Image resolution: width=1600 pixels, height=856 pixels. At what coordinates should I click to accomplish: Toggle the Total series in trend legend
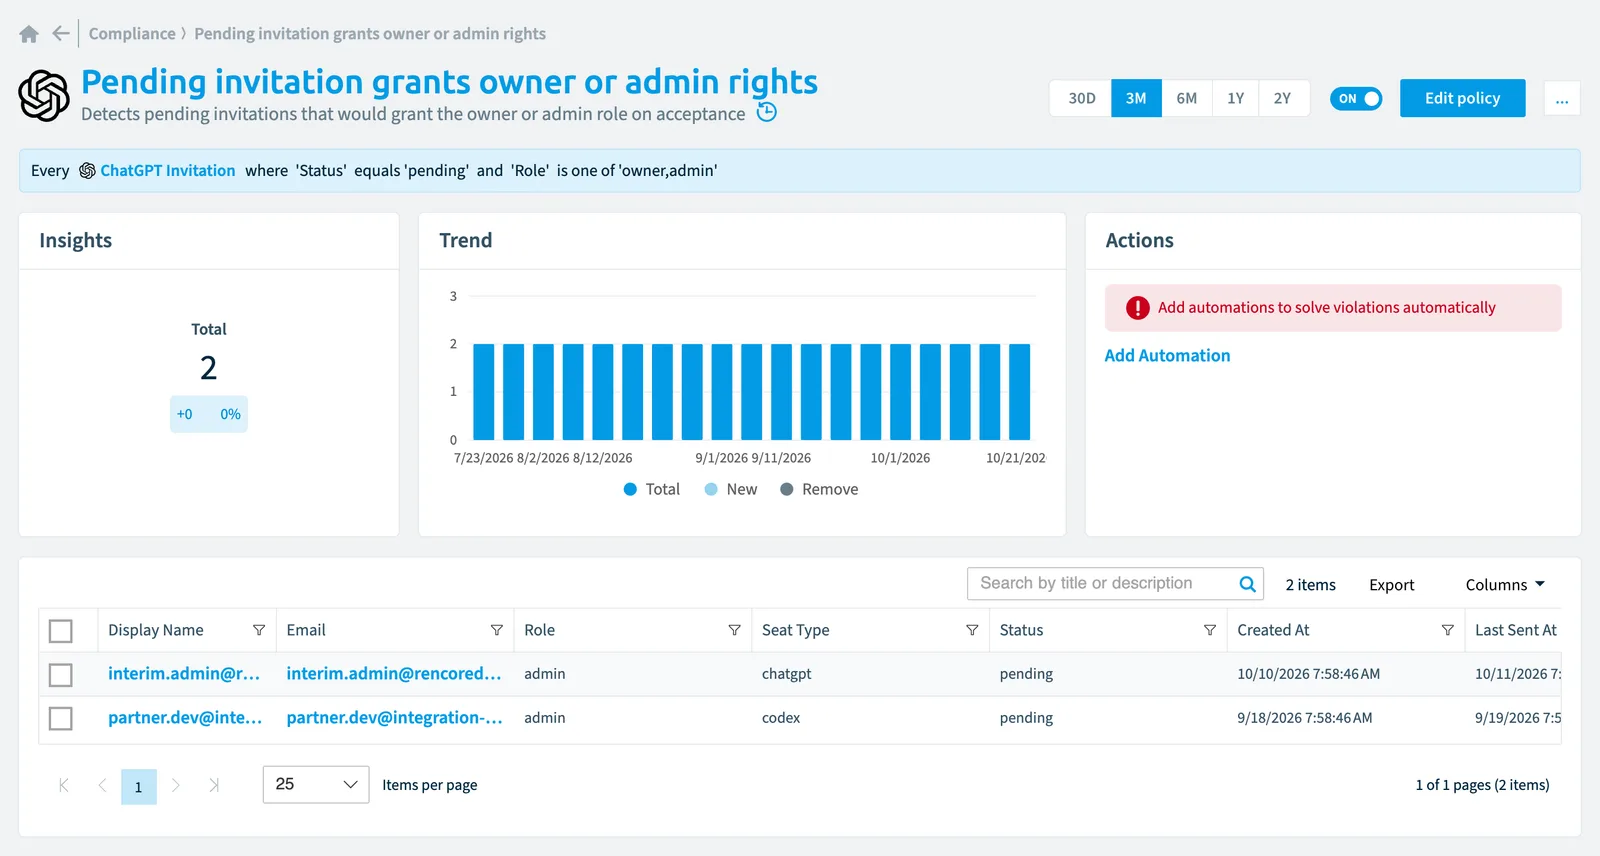point(652,489)
